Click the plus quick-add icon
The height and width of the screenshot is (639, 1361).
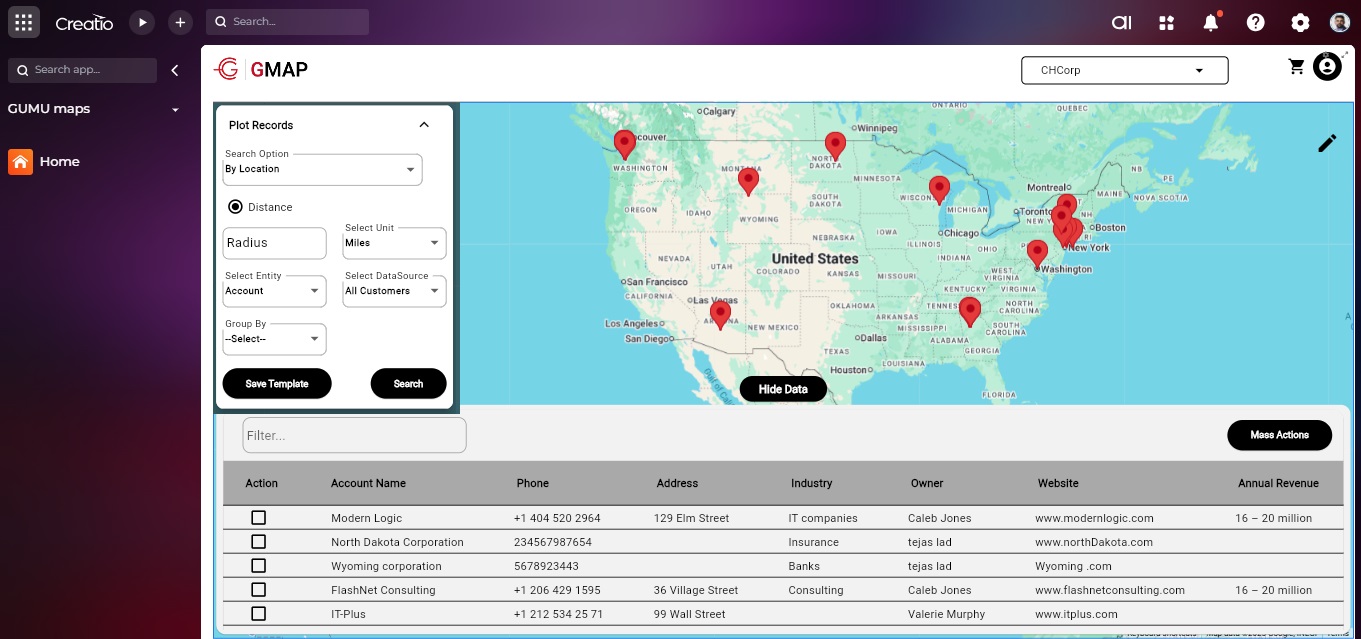click(x=179, y=22)
